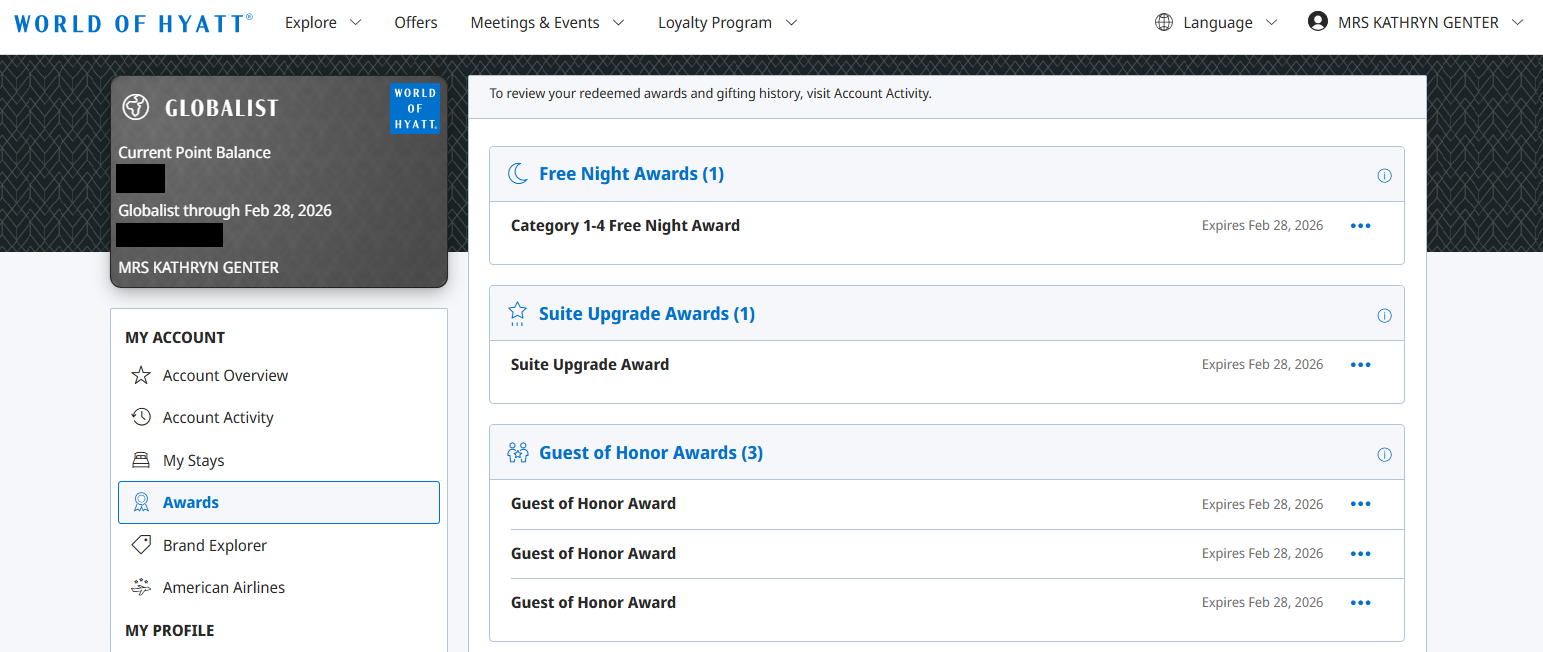Viewport: 1543px width, 652px height.
Task: Expand the Explore dropdown menu
Action: [x=322, y=21]
